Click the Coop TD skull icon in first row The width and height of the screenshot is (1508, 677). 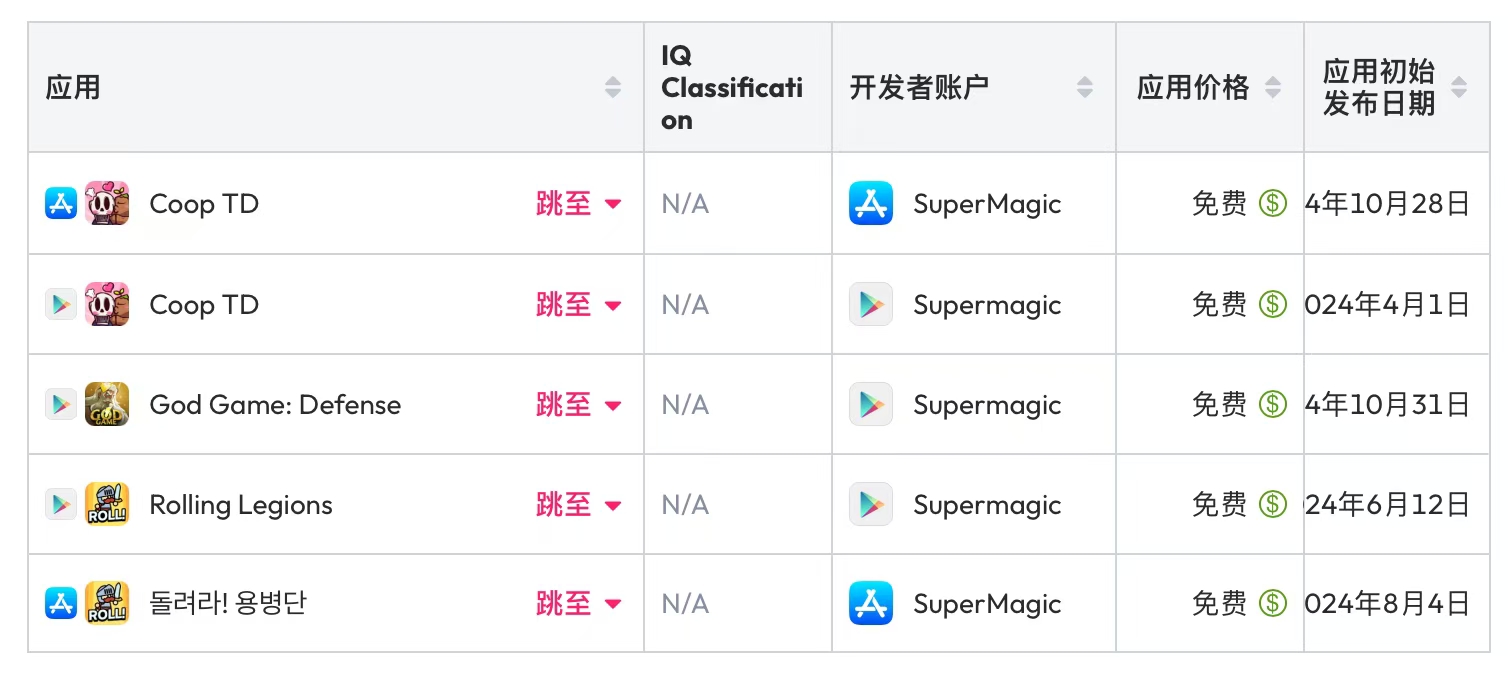[107, 203]
